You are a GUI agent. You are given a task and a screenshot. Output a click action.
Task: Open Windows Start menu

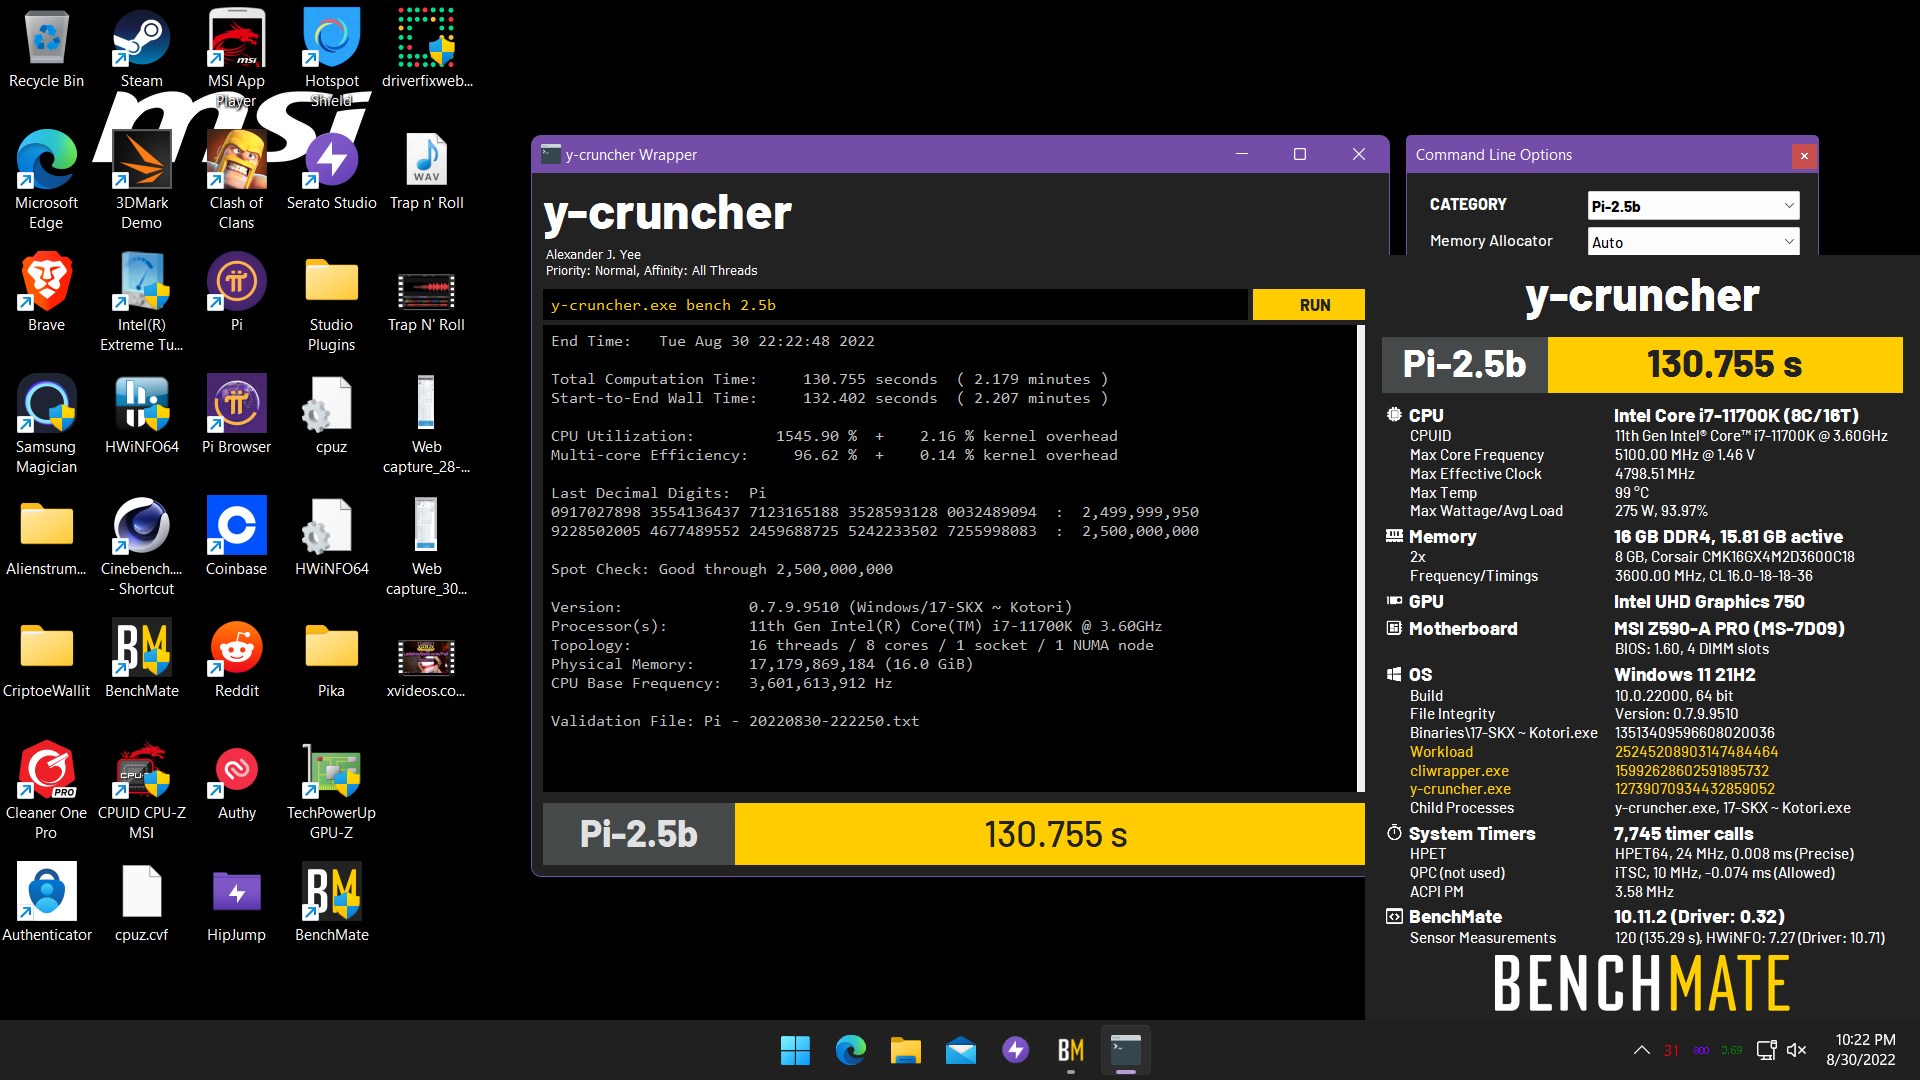click(795, 1050)
